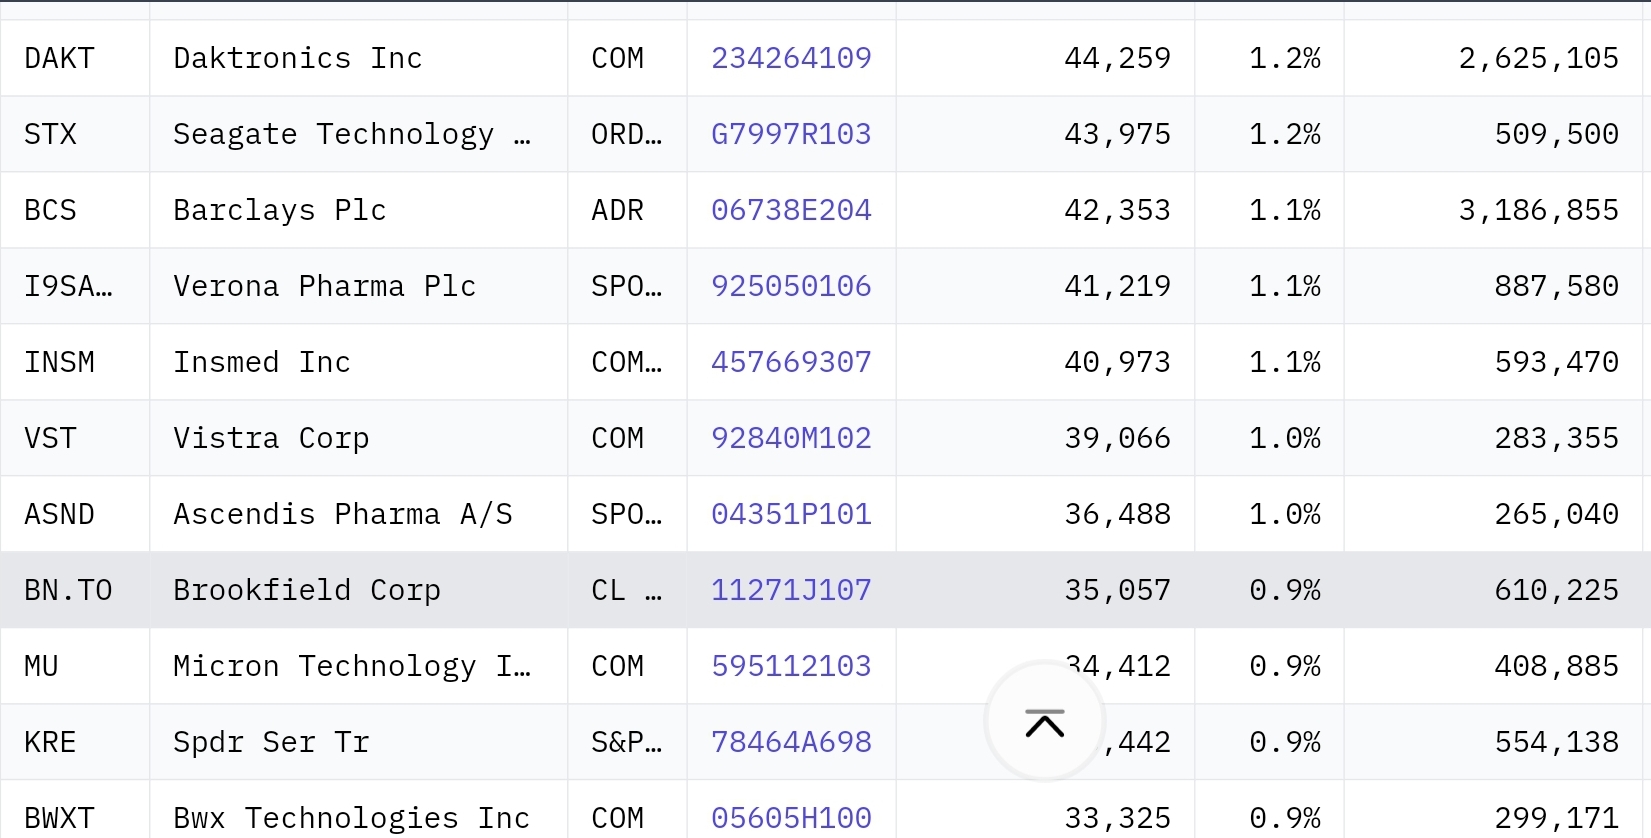Click the Bwx Technologies Inc name
Image resolution: width=1651 pixels, height=838 pixels.
tap(352, 818)
